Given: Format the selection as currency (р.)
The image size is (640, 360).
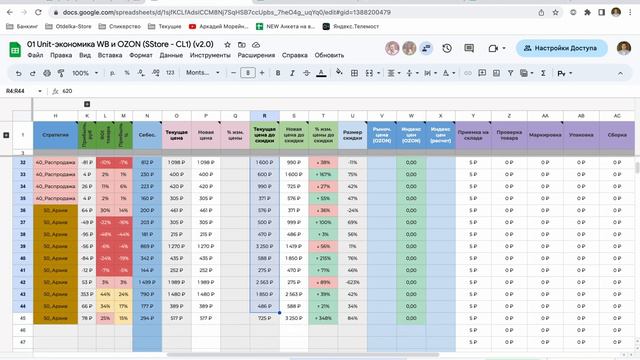Looking at the screenshot, I should pos(112,73).
